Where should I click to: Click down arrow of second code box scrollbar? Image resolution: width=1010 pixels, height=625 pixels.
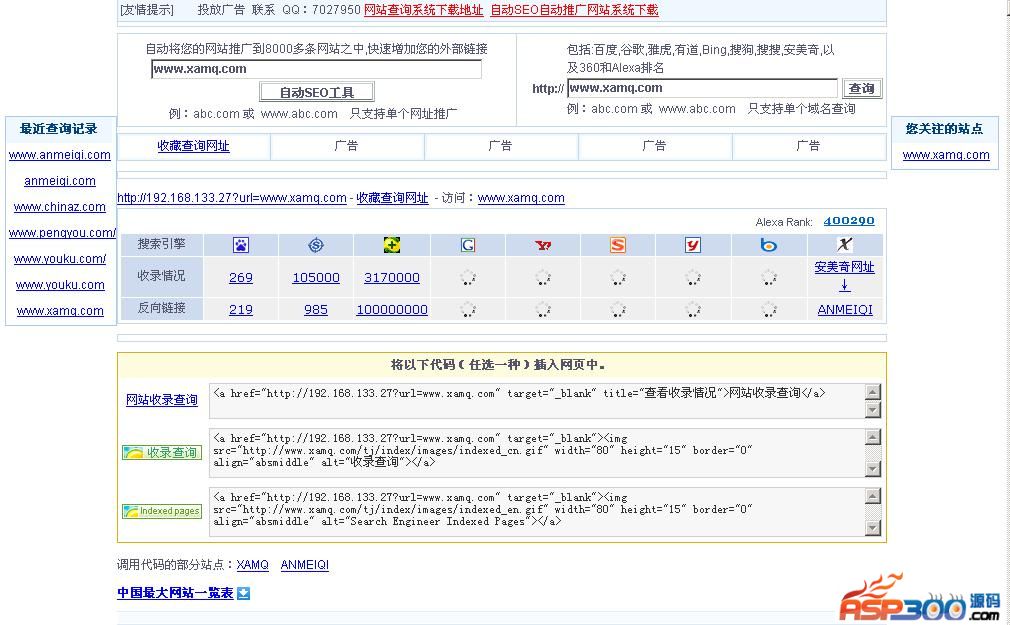coord(873,469)
